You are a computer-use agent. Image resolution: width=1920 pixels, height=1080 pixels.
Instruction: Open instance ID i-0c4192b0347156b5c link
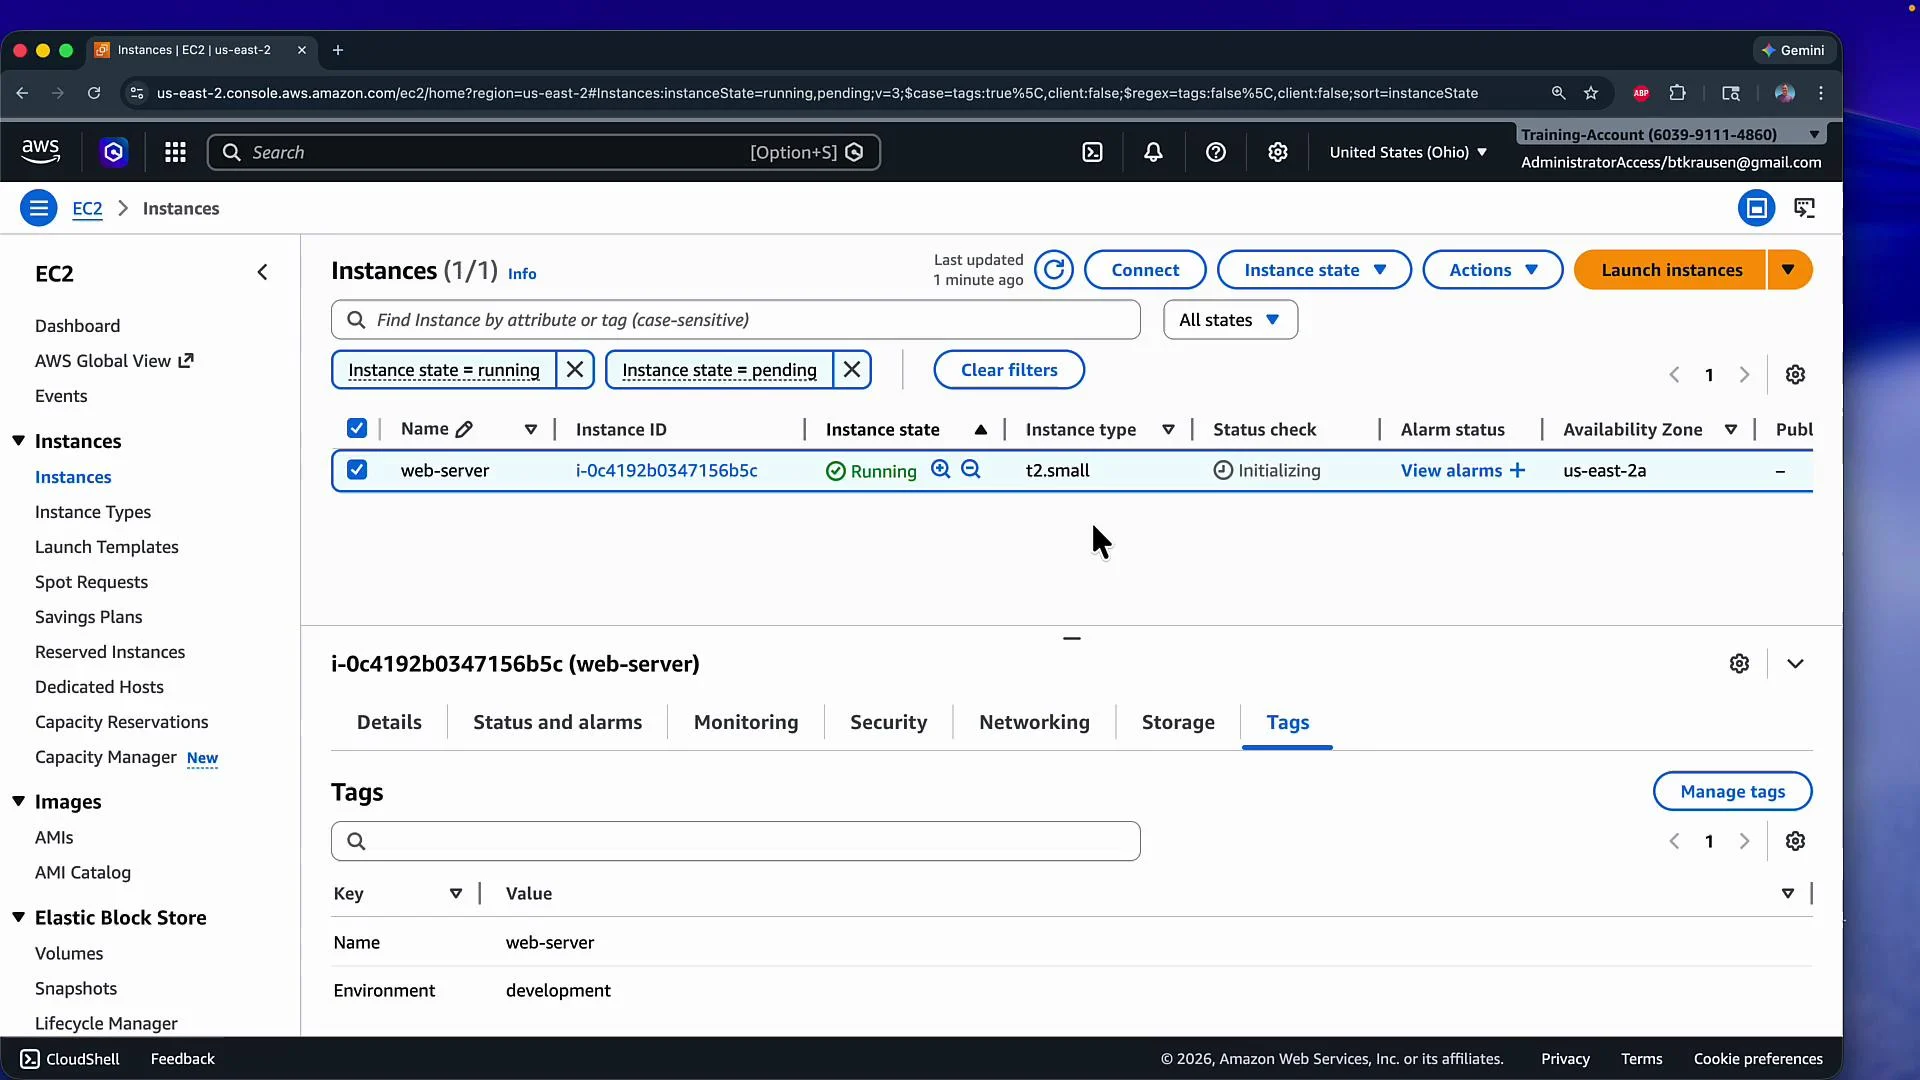coord(666,470)
